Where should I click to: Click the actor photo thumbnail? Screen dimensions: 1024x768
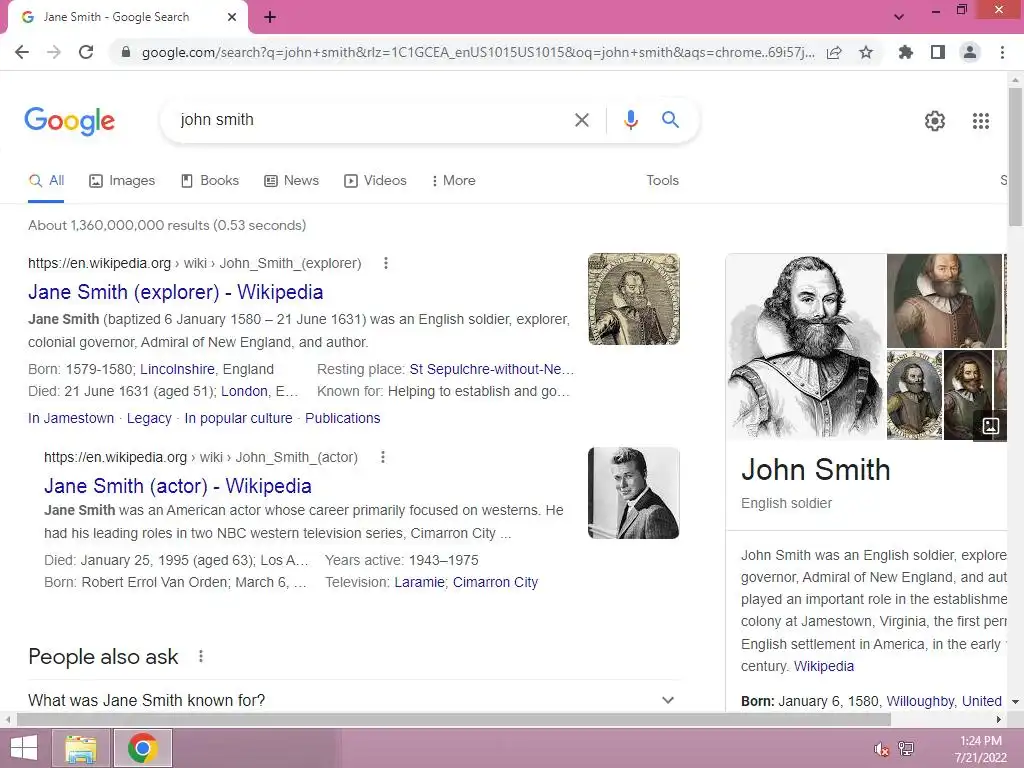click(x=633, y=493)
